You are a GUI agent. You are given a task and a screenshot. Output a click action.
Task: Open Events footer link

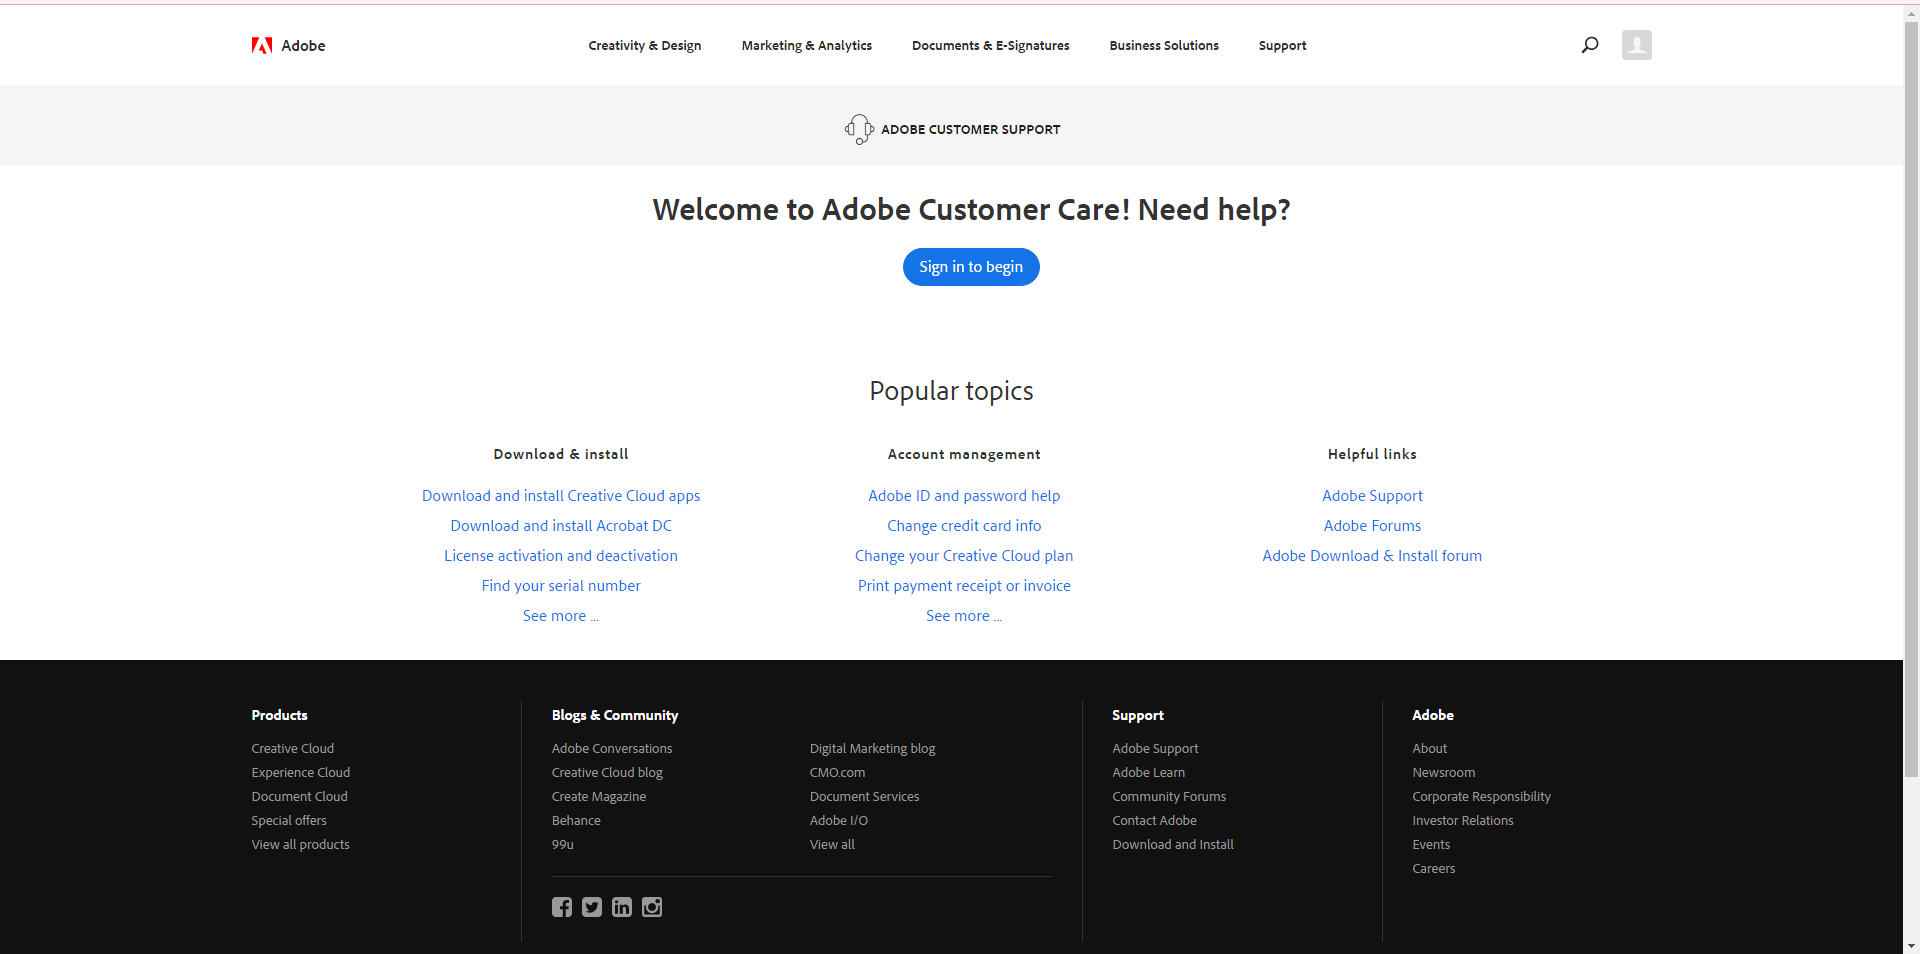click(1431, 844)
